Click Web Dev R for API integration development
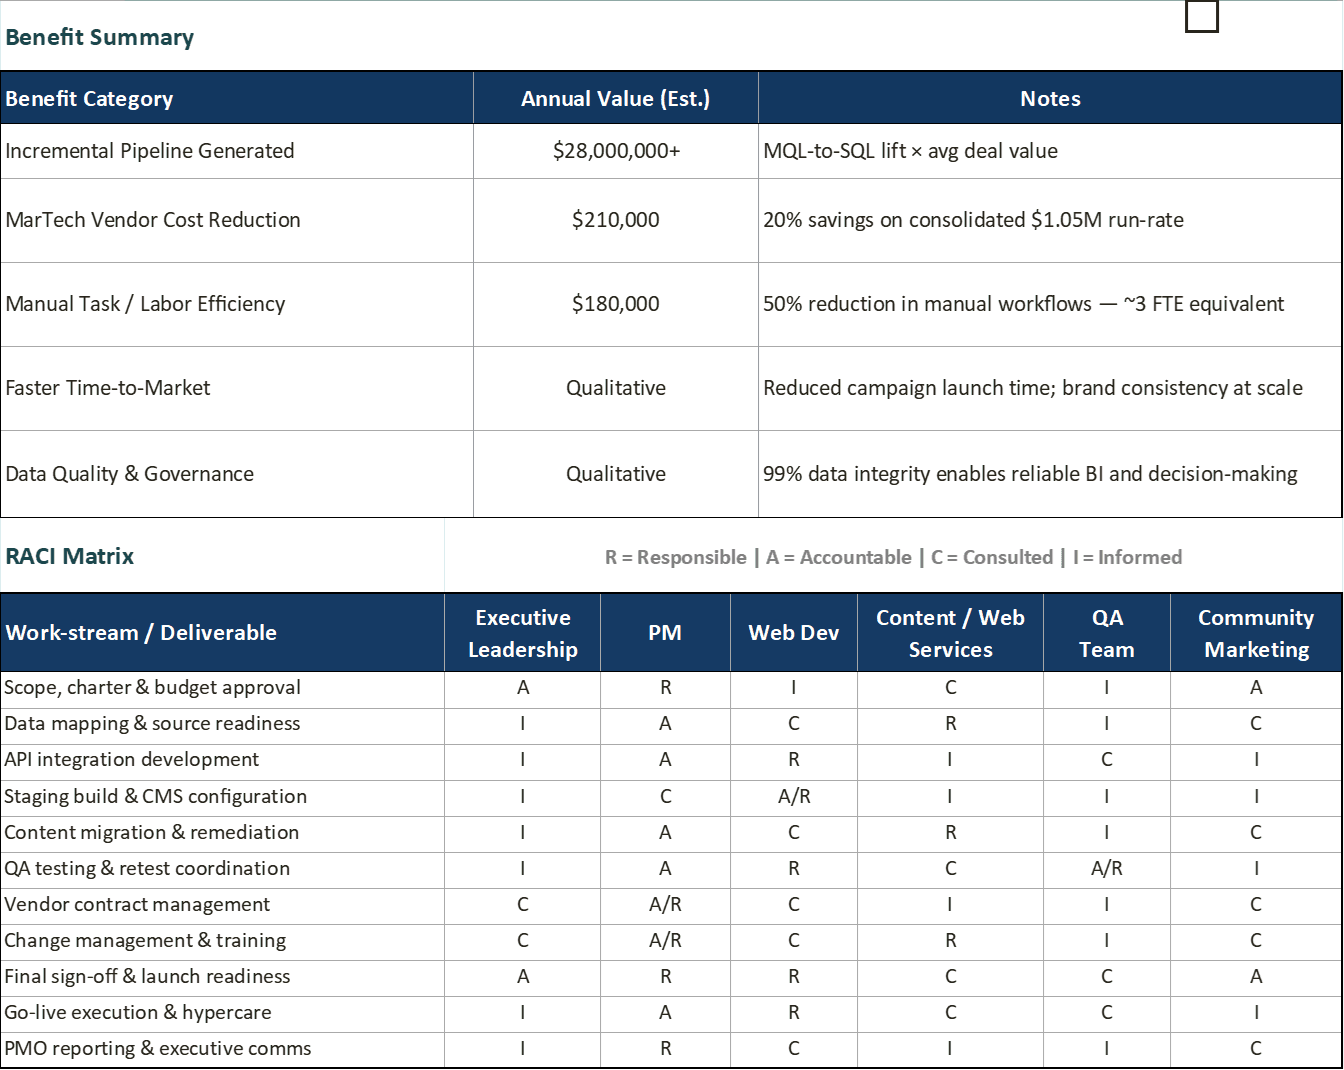Screen dimensions: 1344x1070 794,760
